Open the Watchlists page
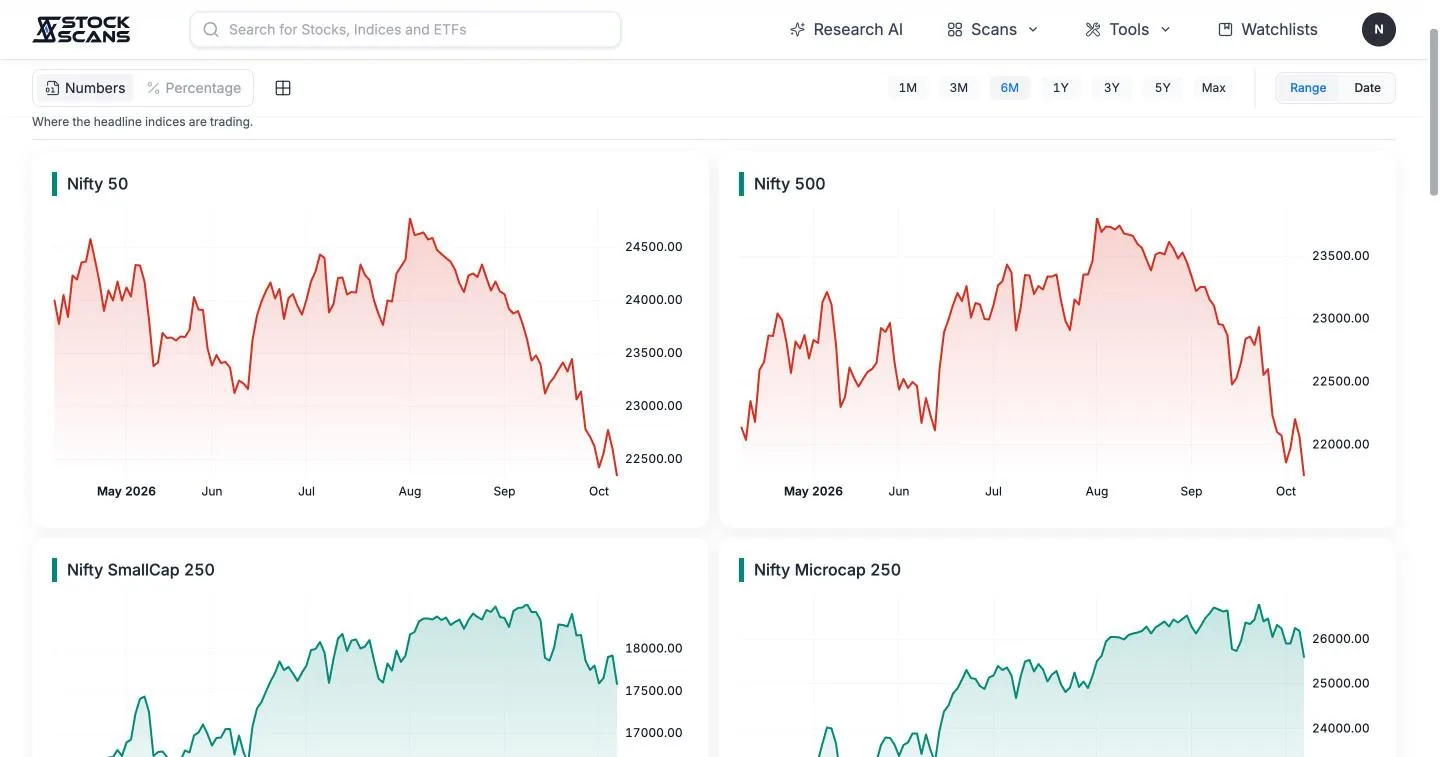Screen dimensions: 1440x757 1268,29
